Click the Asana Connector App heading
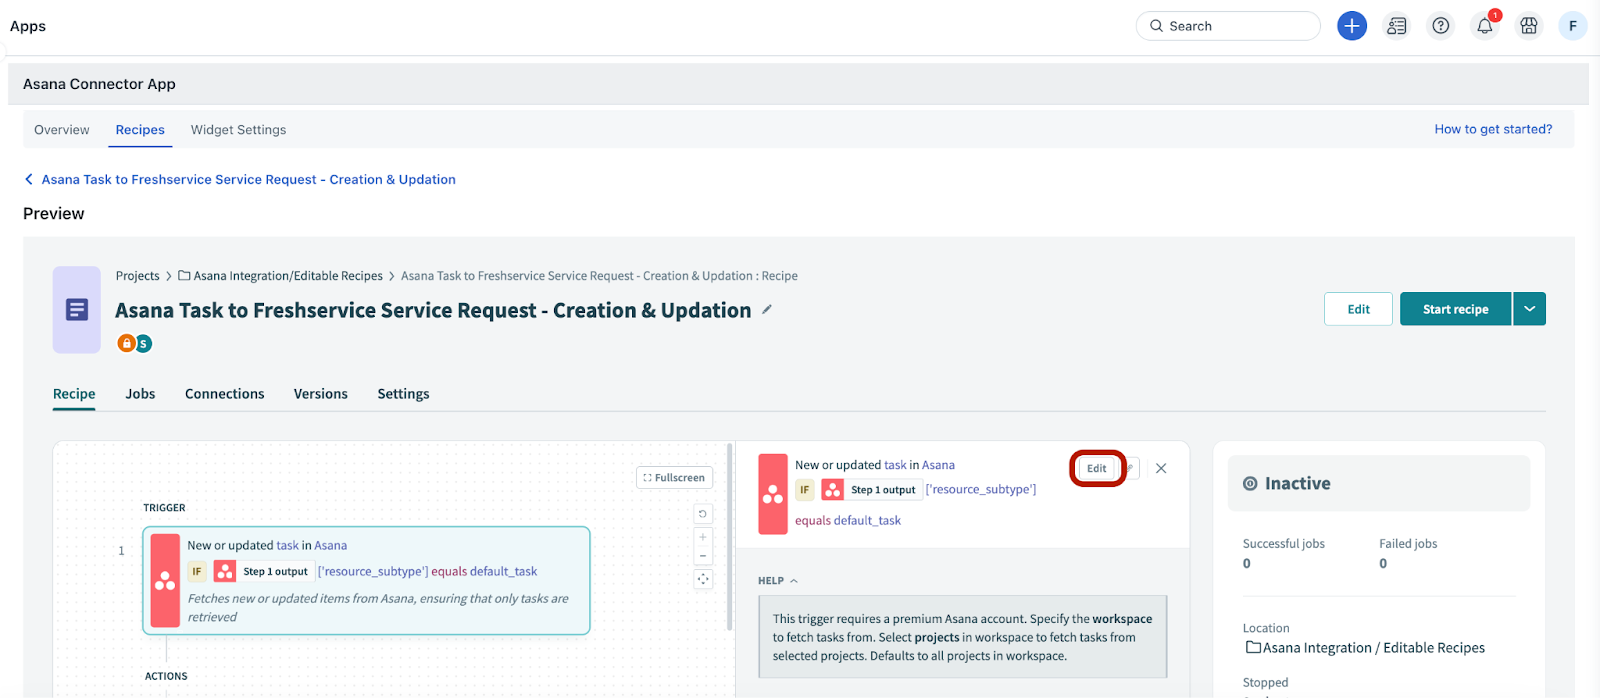Image resolution: width=1600 pixels, height=698 pixels. [99, 84]
